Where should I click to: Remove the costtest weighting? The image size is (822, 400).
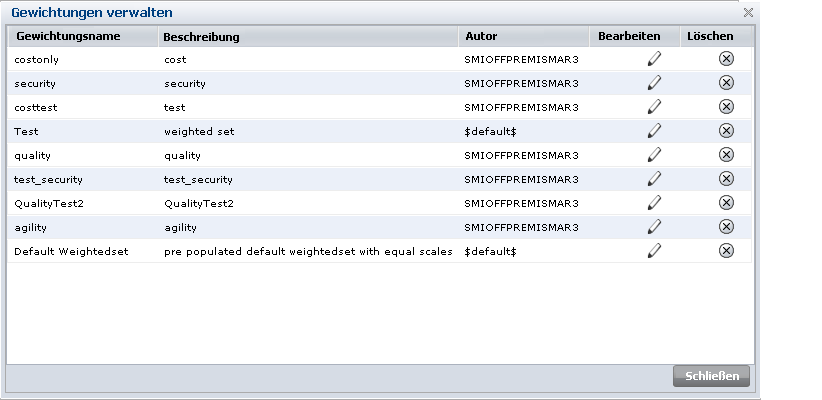(726, 107)
